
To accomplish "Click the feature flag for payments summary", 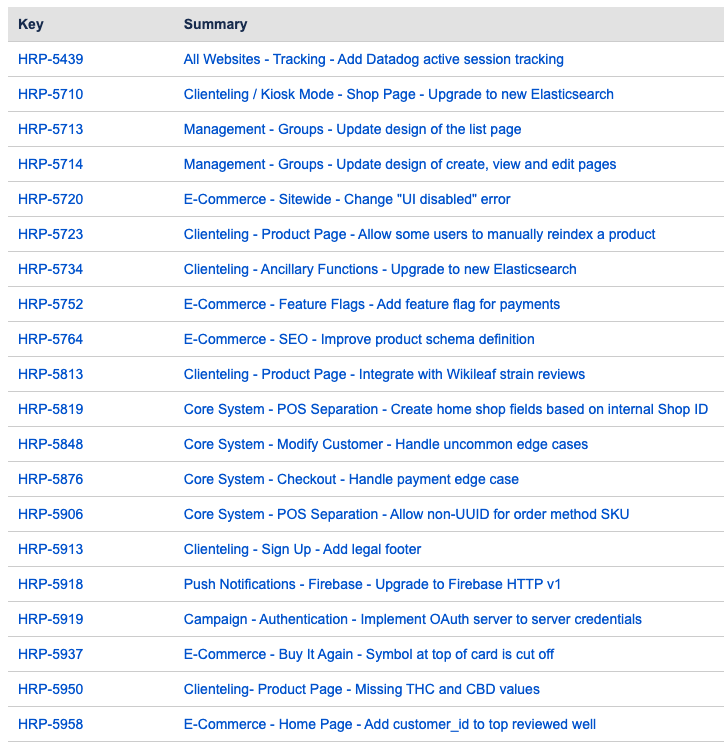I will click(x=371, y=304).
